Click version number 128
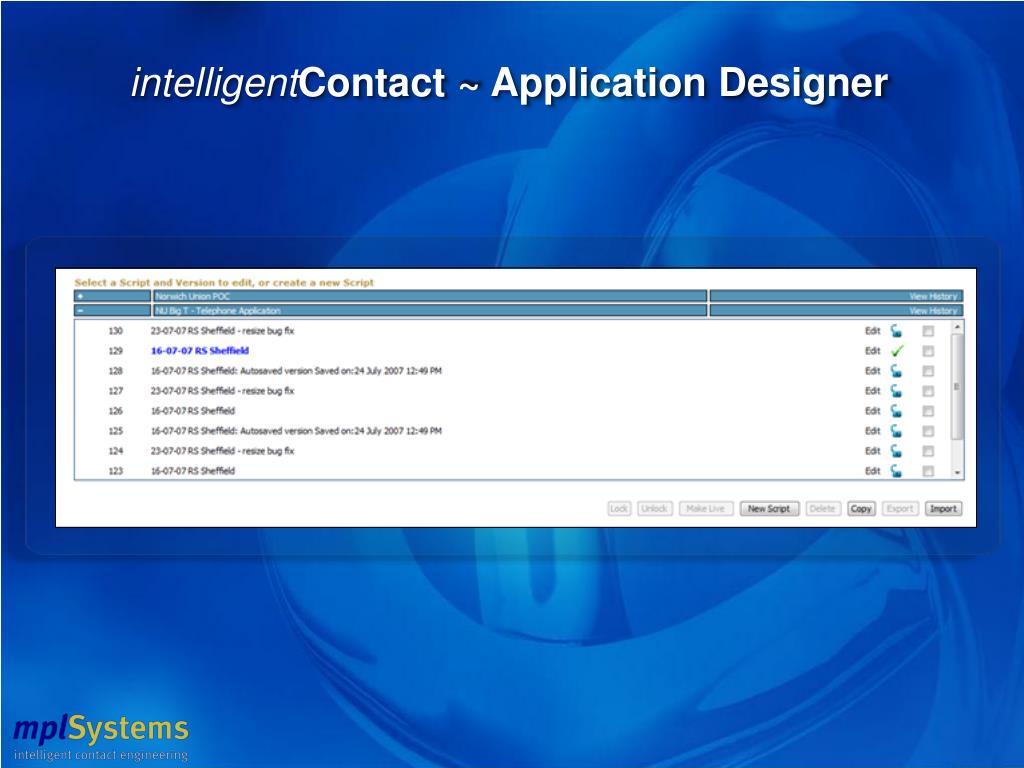 pos(116,371)
